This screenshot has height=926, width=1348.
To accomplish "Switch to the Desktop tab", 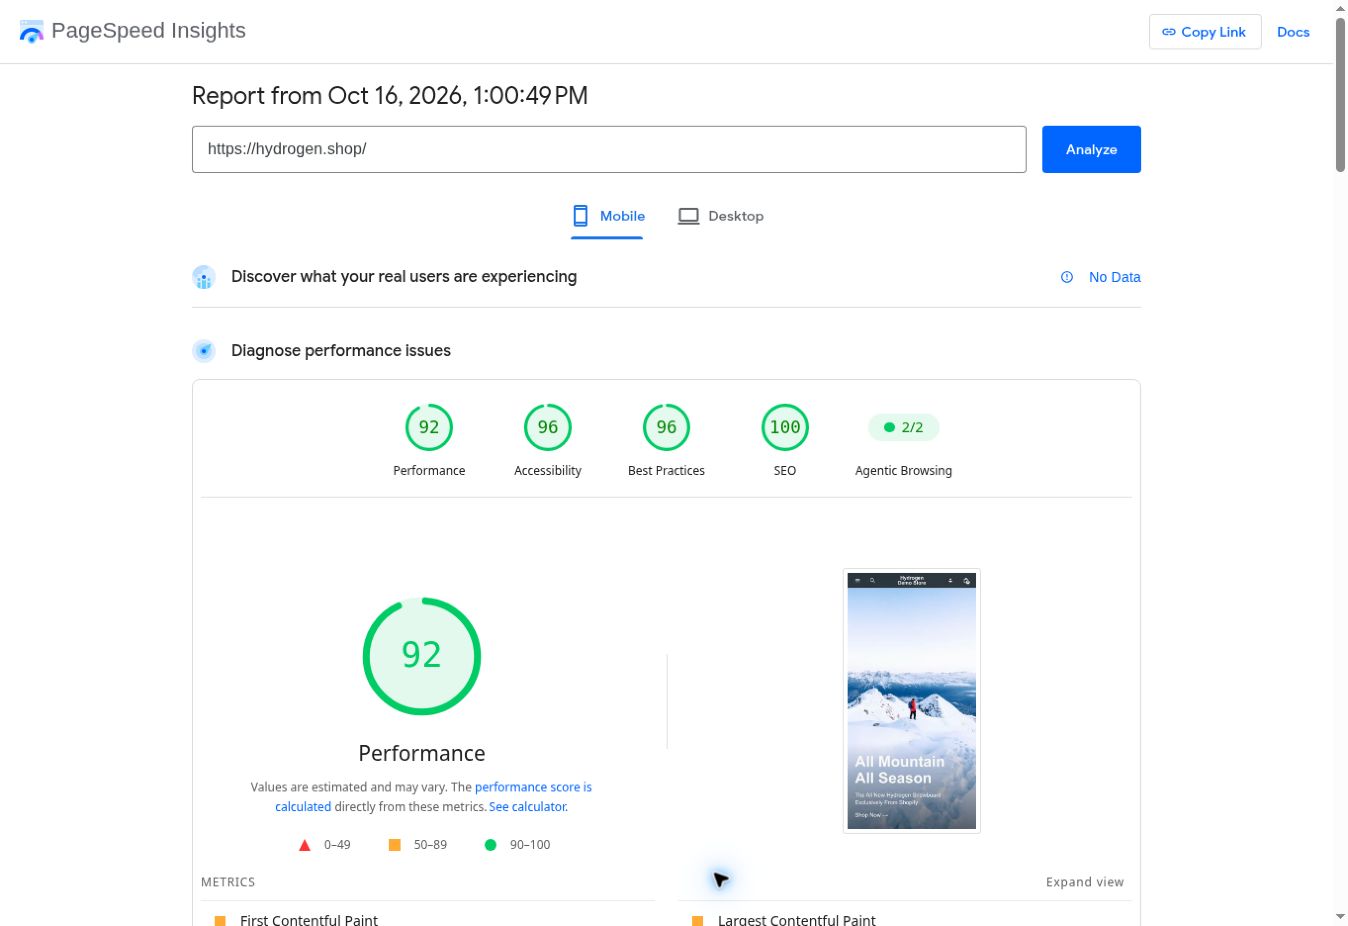I will 721,216.
